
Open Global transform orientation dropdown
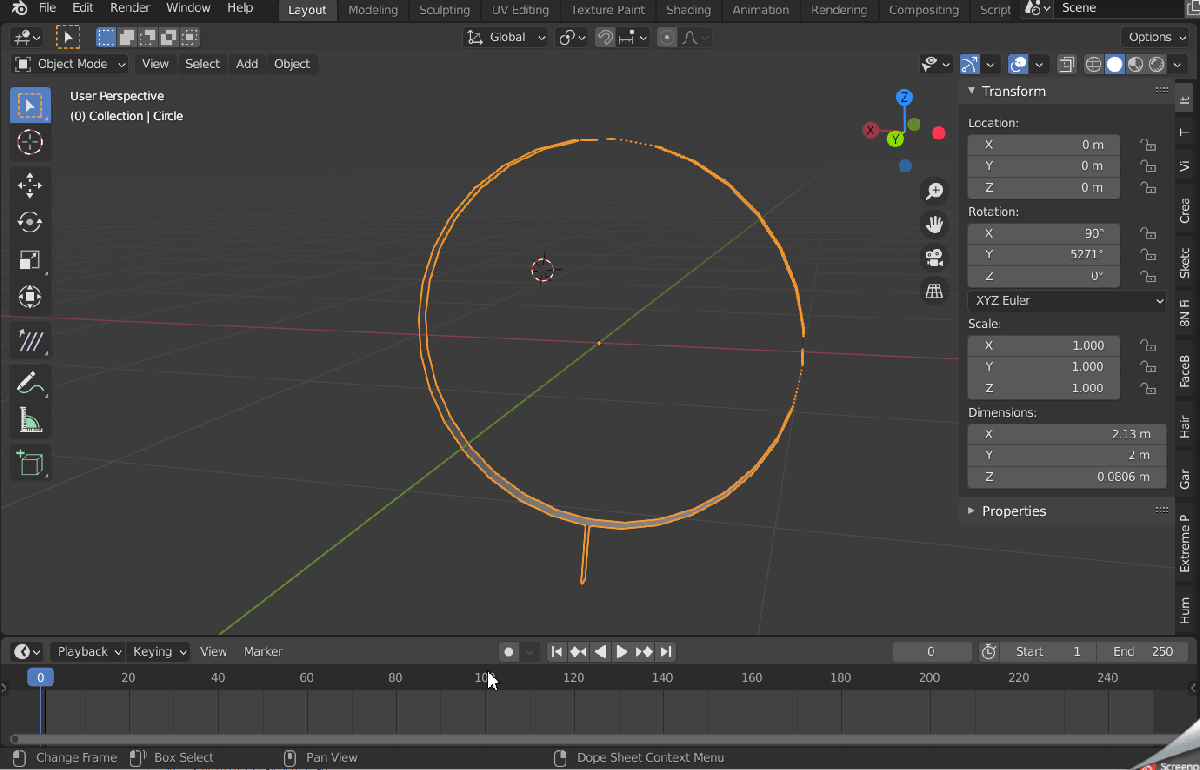[506, 37]
